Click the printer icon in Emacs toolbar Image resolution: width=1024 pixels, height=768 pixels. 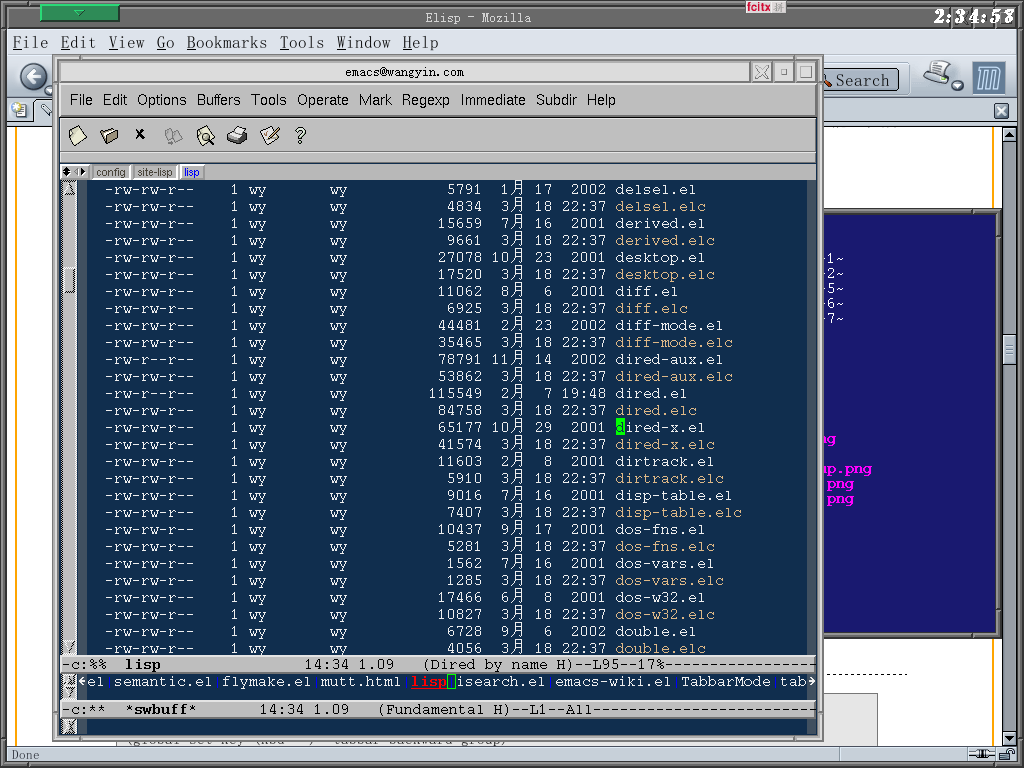pos(237,135)
